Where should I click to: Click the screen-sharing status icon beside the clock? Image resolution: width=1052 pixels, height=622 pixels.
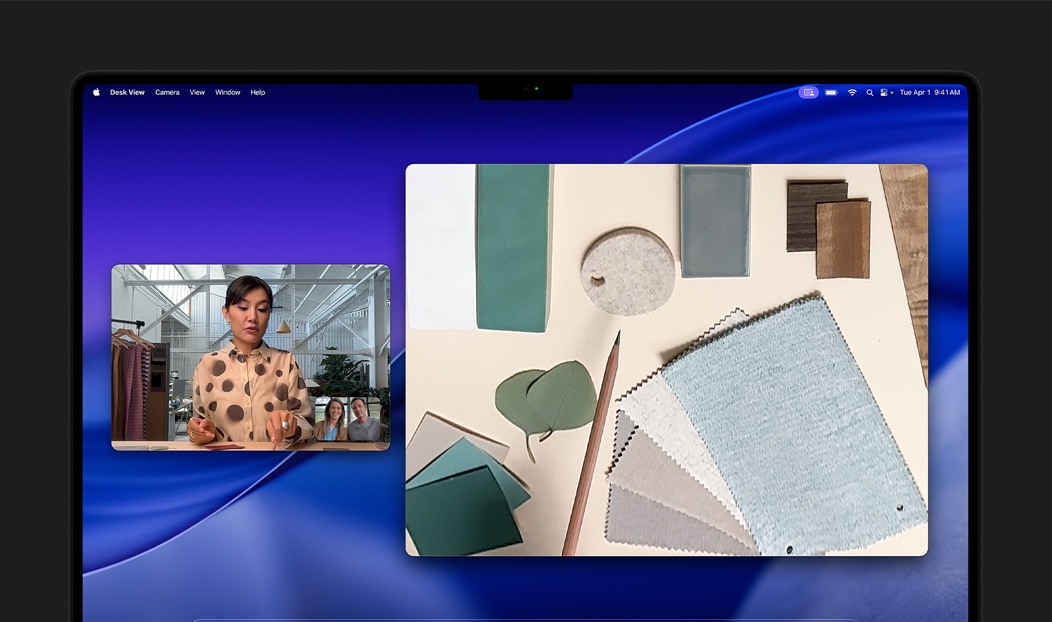[x=884, y=92]
